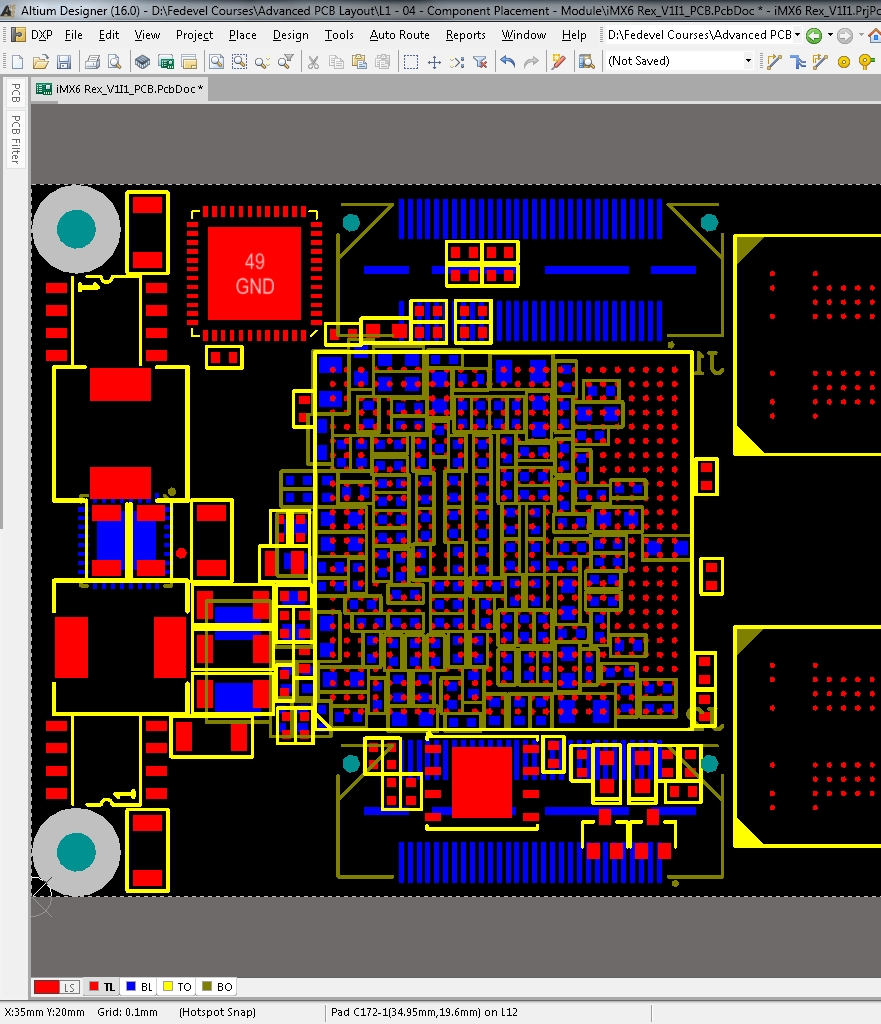Viewport: 881px width, 1024px height.
Task: Open the PCB Filter side panel
Action: click(x=15, y=140)
